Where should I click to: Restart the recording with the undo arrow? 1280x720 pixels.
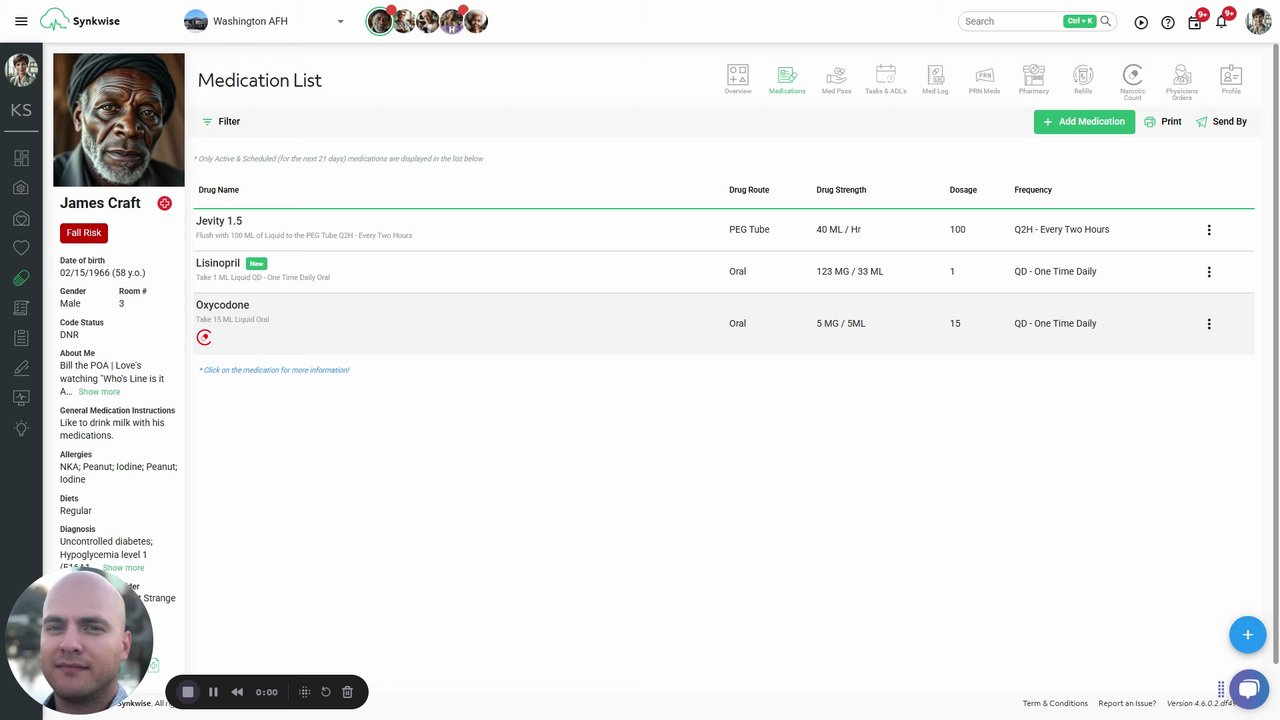(x=326, y=692)
